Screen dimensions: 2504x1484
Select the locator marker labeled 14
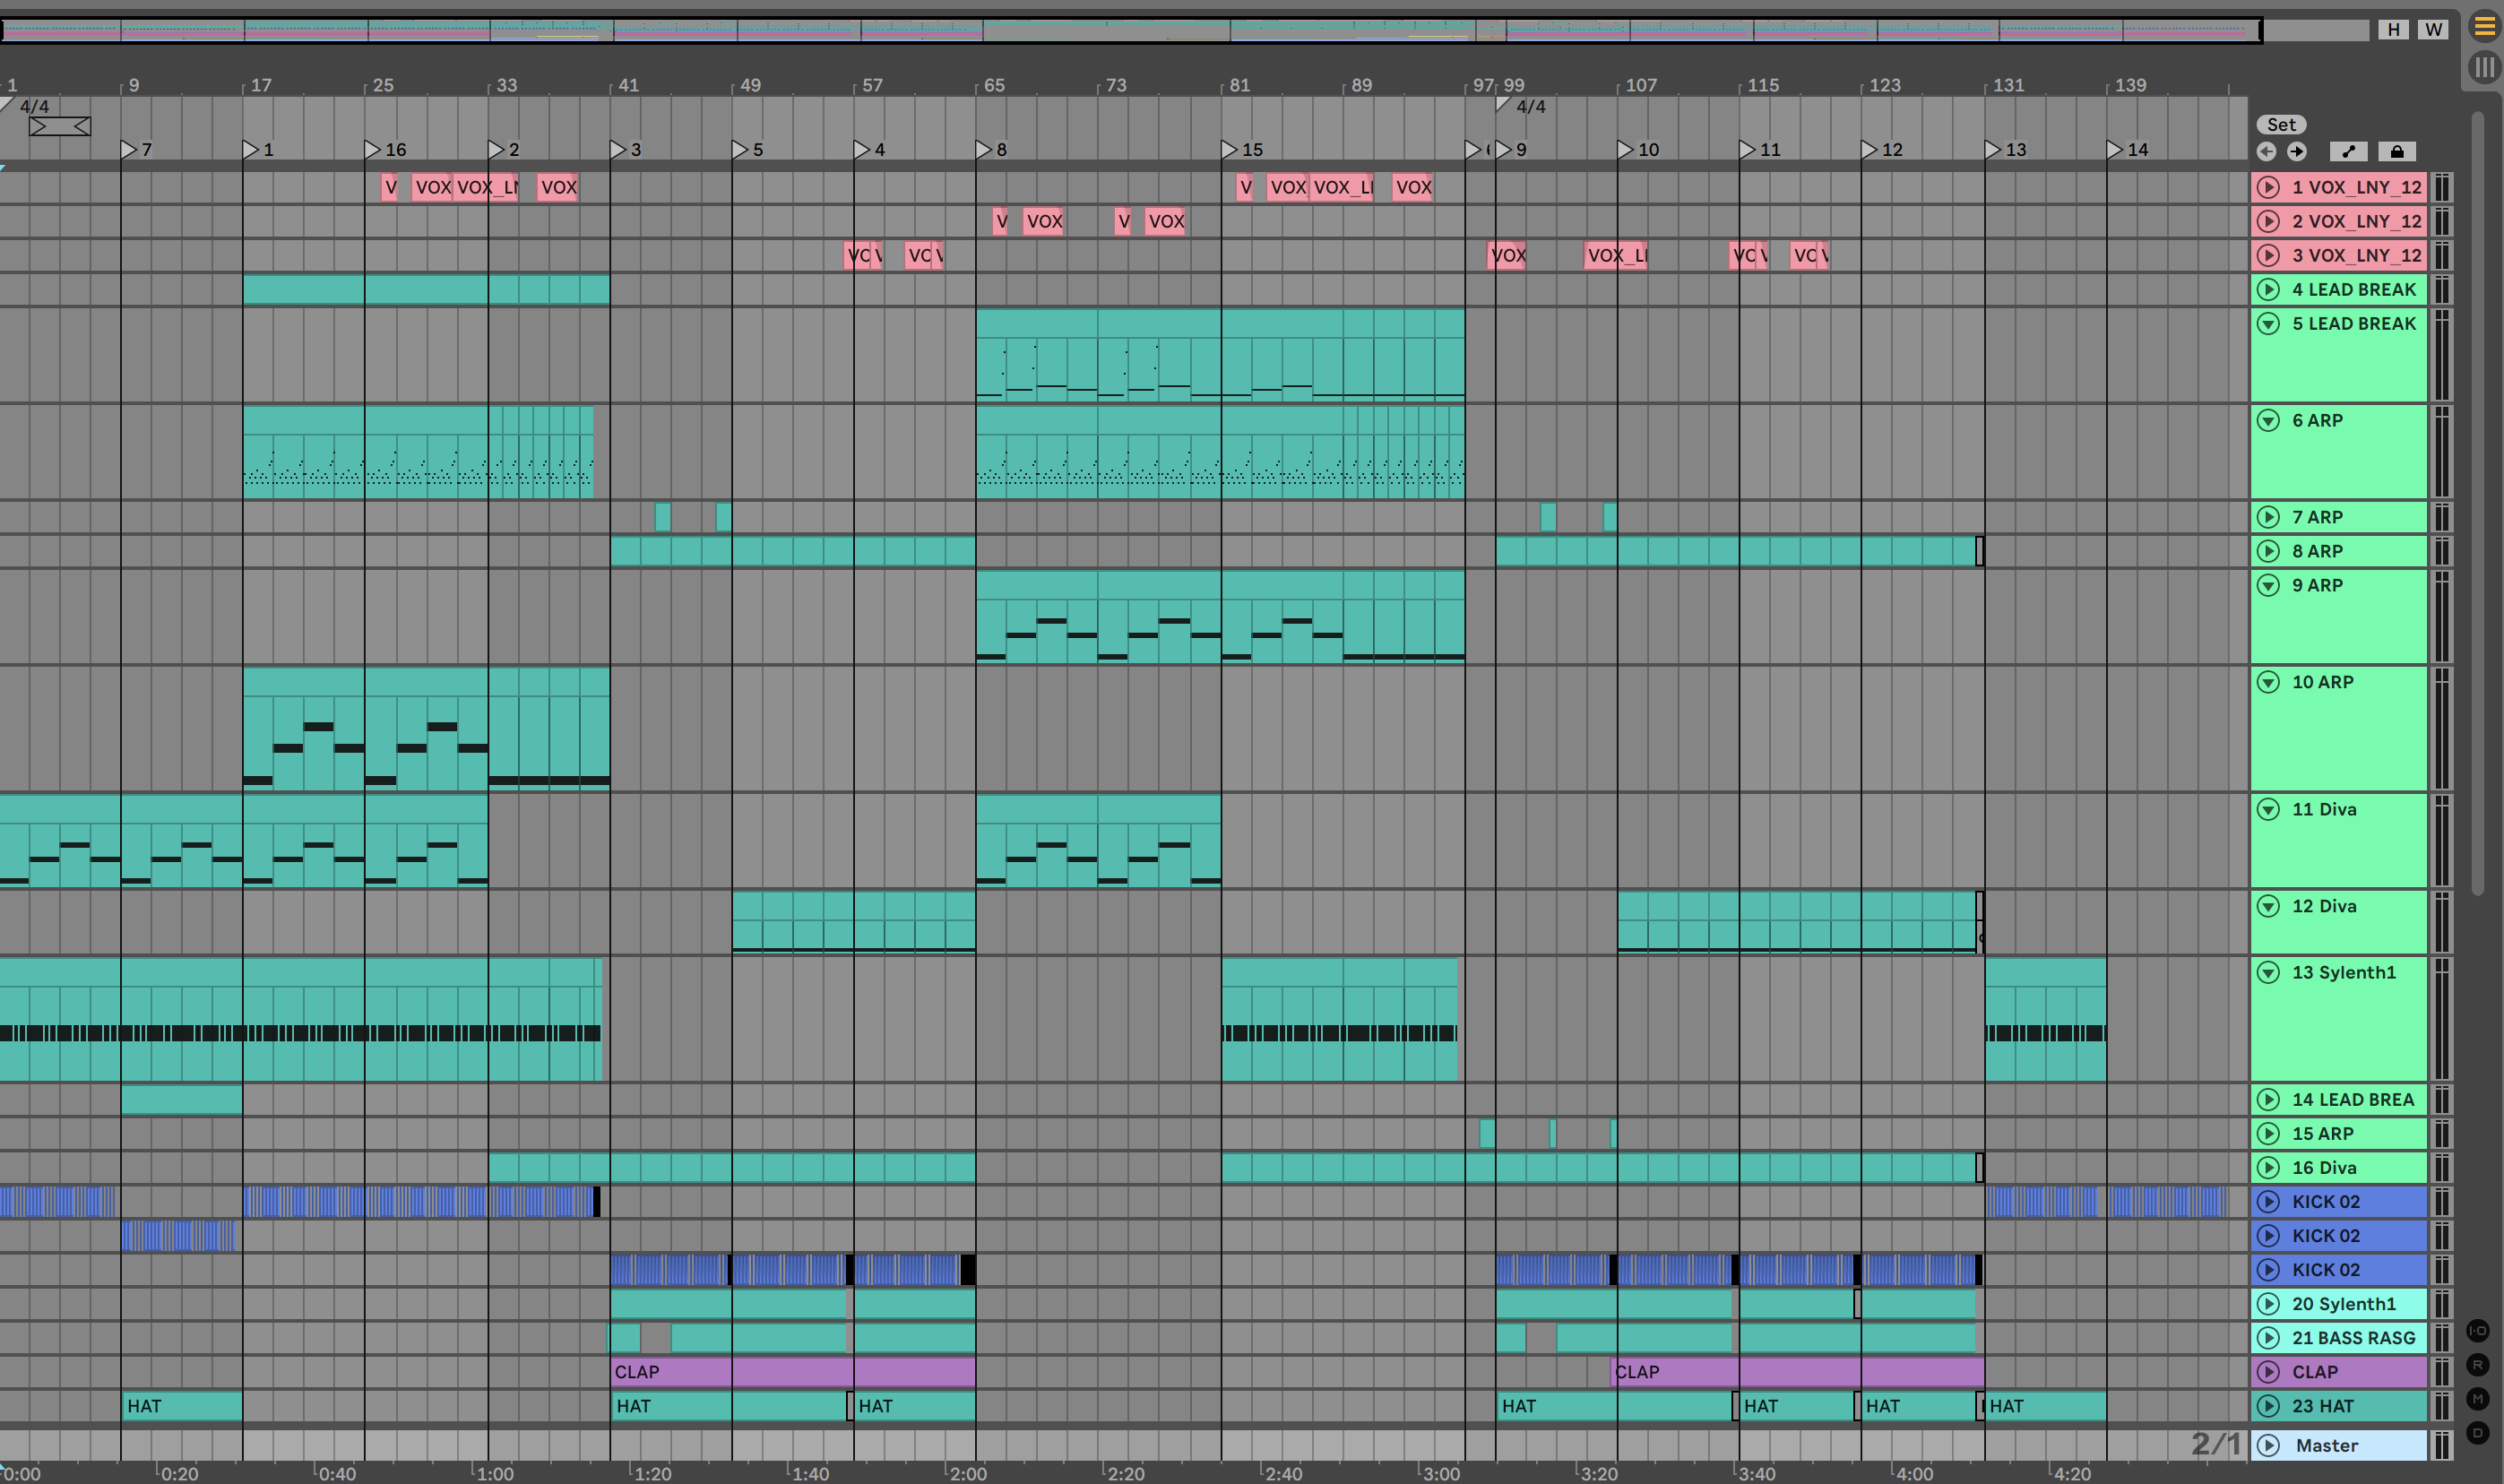(2114, 150)
